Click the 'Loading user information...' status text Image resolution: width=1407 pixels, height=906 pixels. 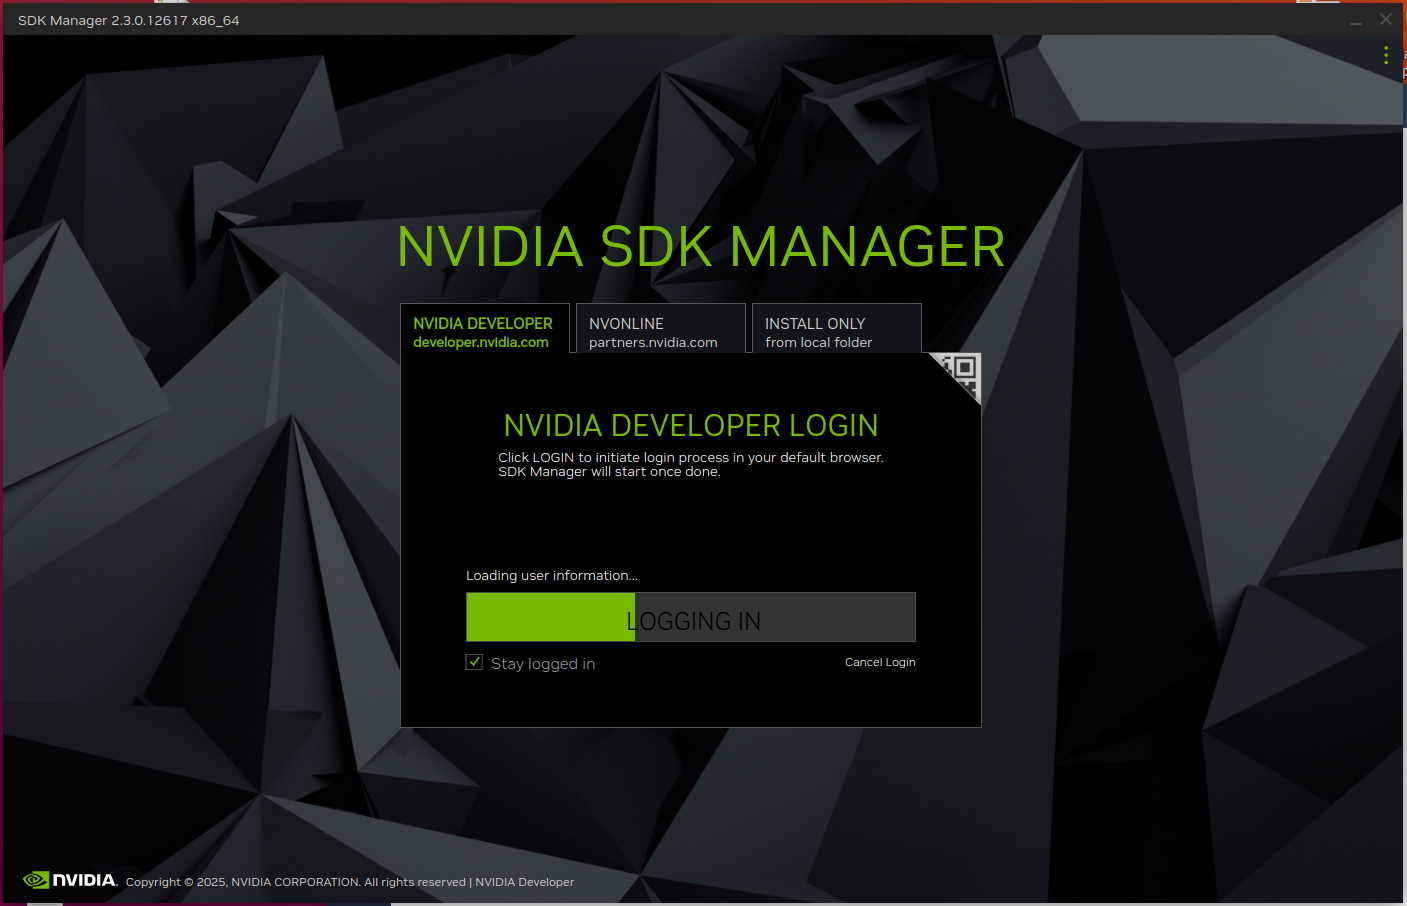coord(551,575)
